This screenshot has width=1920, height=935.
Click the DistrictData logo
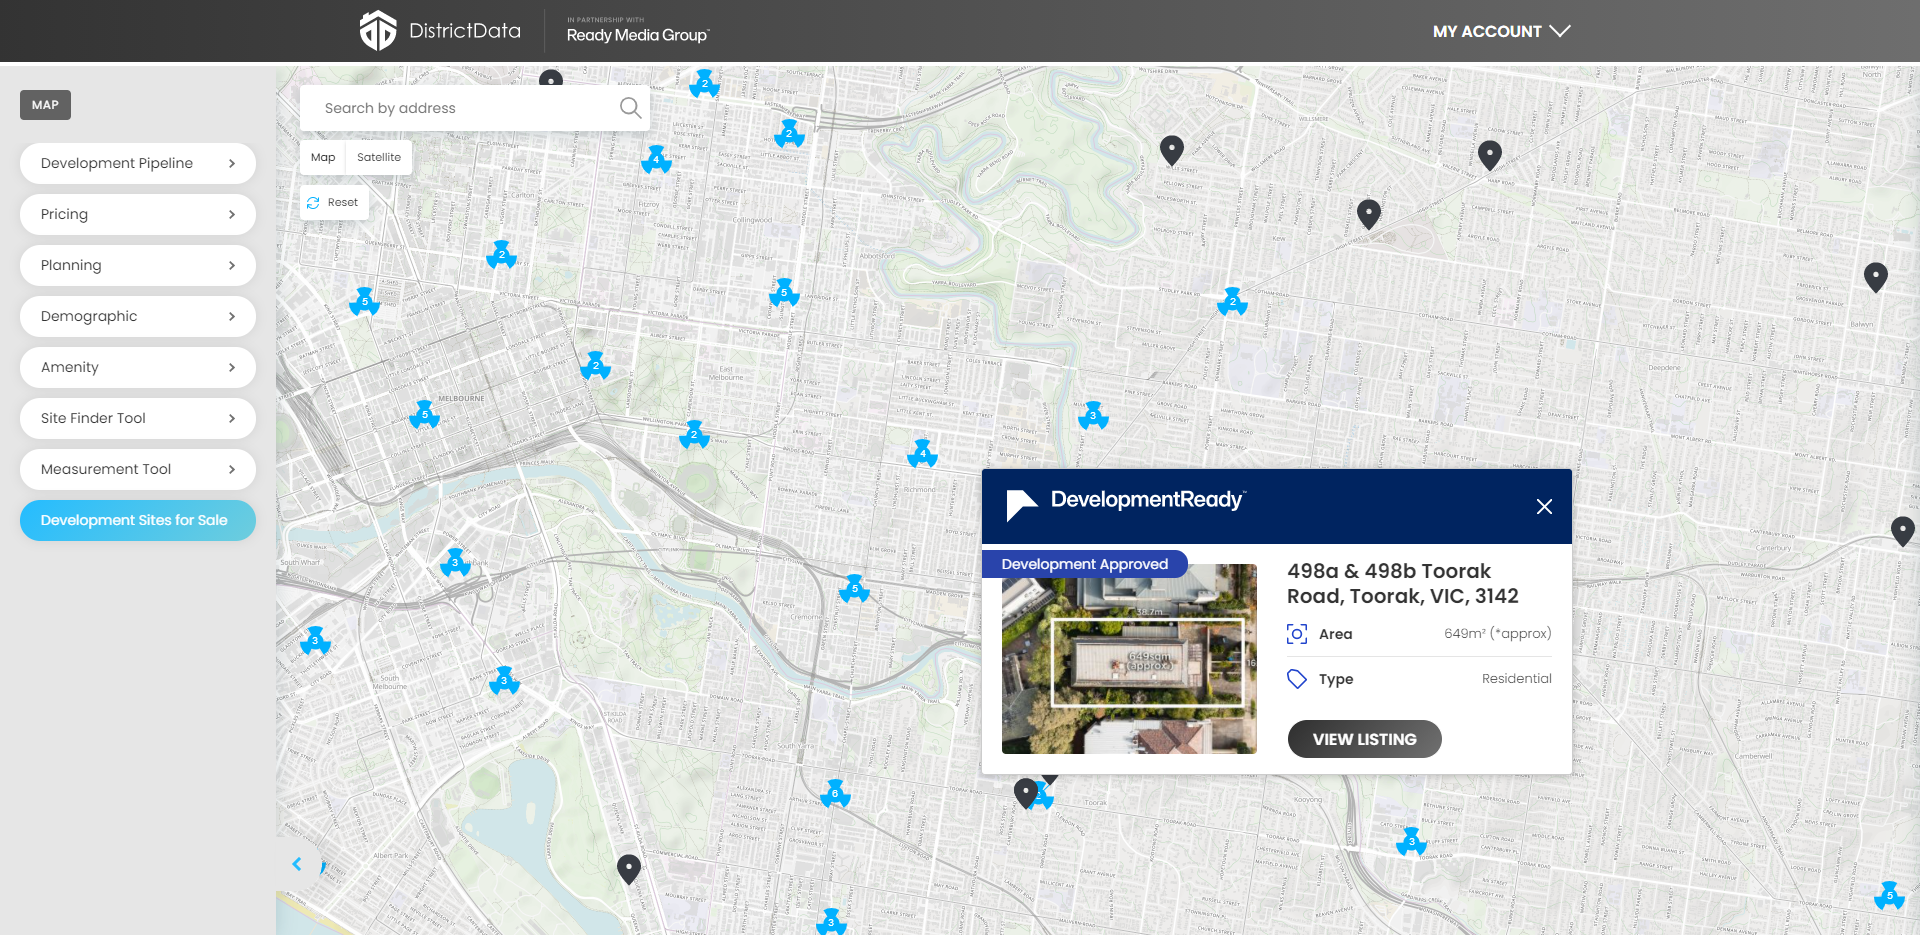coord(440,31)
